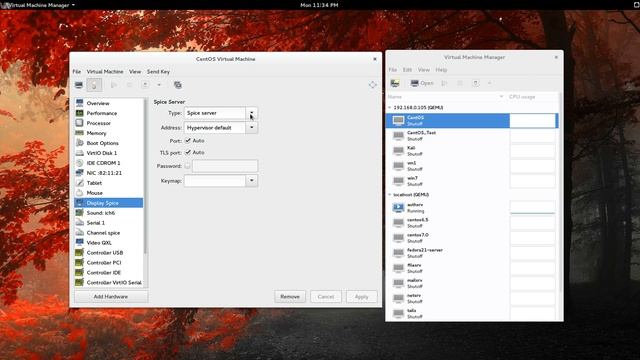Select Video QXL entry
The width and height of the screenshot is (640, 360).
point(109,242)
